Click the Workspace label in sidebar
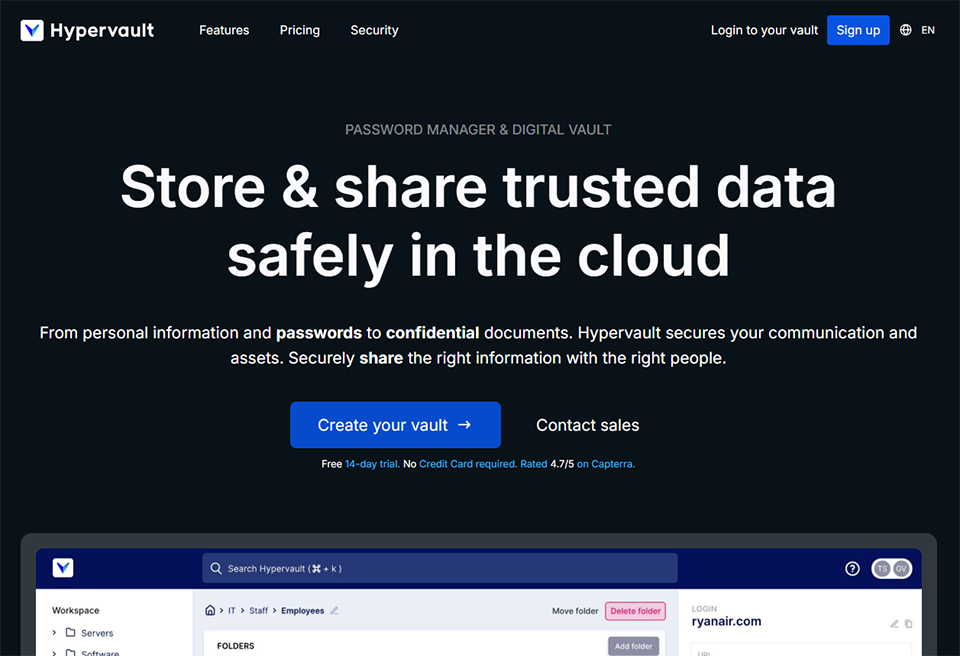Viewport: 960px width, 656px height. pyautogui.click(x=75, y=610)
